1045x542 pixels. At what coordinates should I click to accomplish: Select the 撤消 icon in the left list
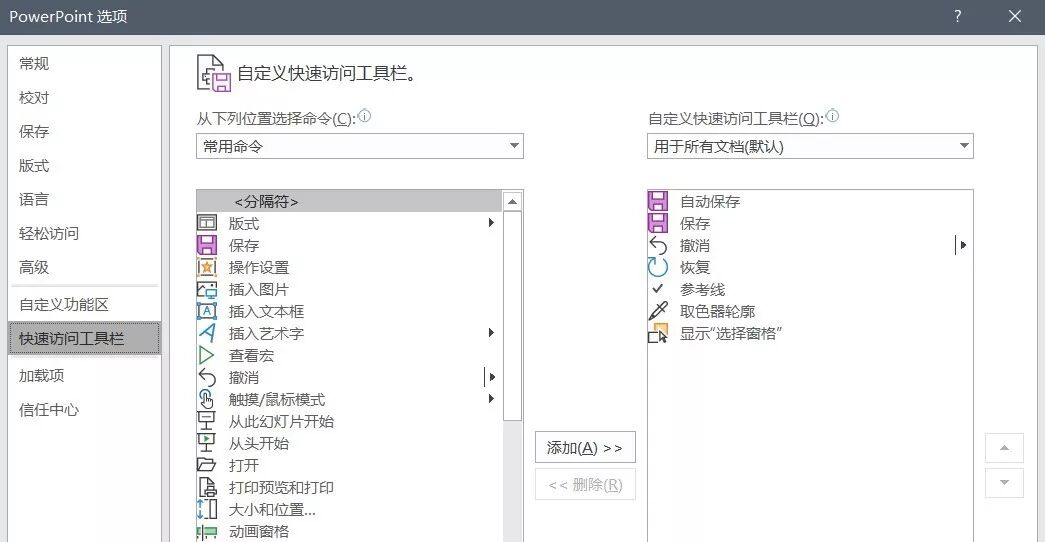point(207,377)
